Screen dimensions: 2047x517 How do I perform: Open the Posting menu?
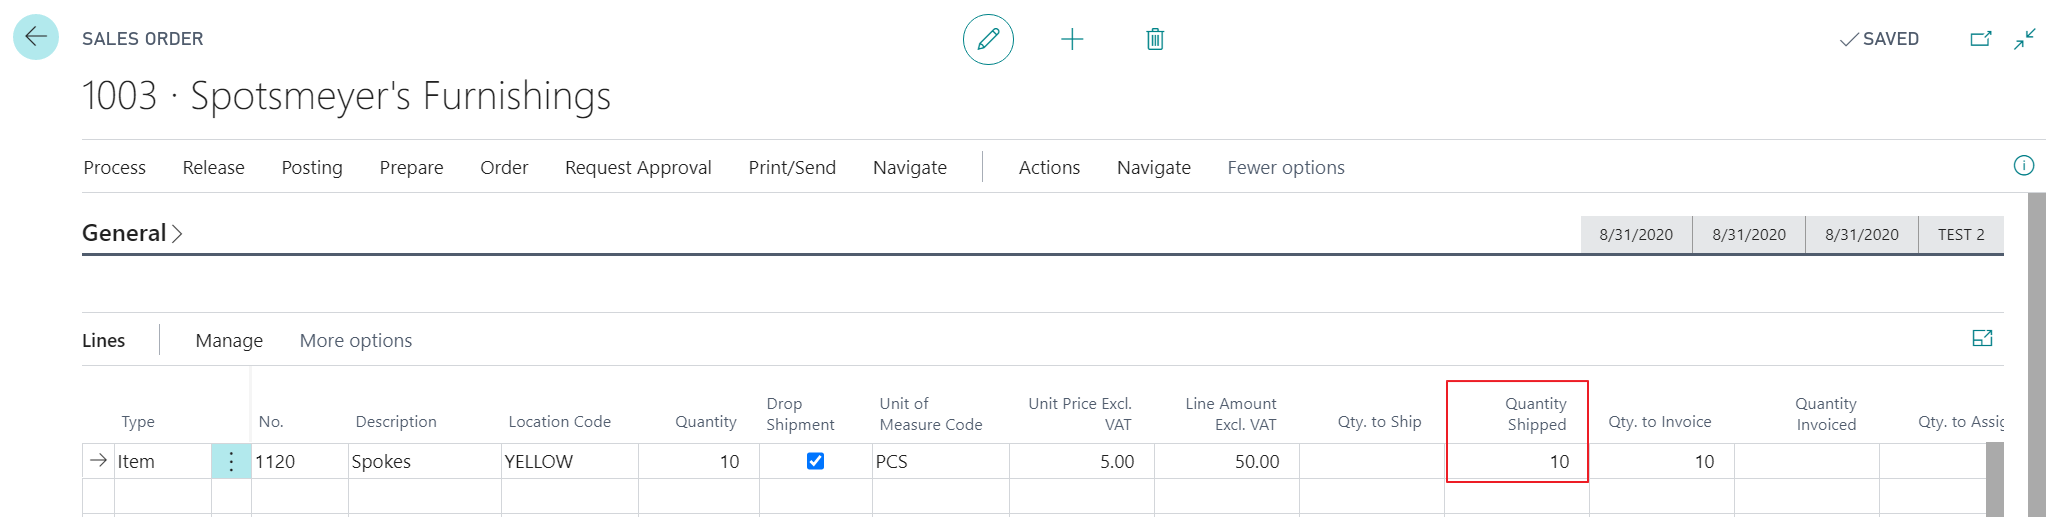tap(312, 168)
